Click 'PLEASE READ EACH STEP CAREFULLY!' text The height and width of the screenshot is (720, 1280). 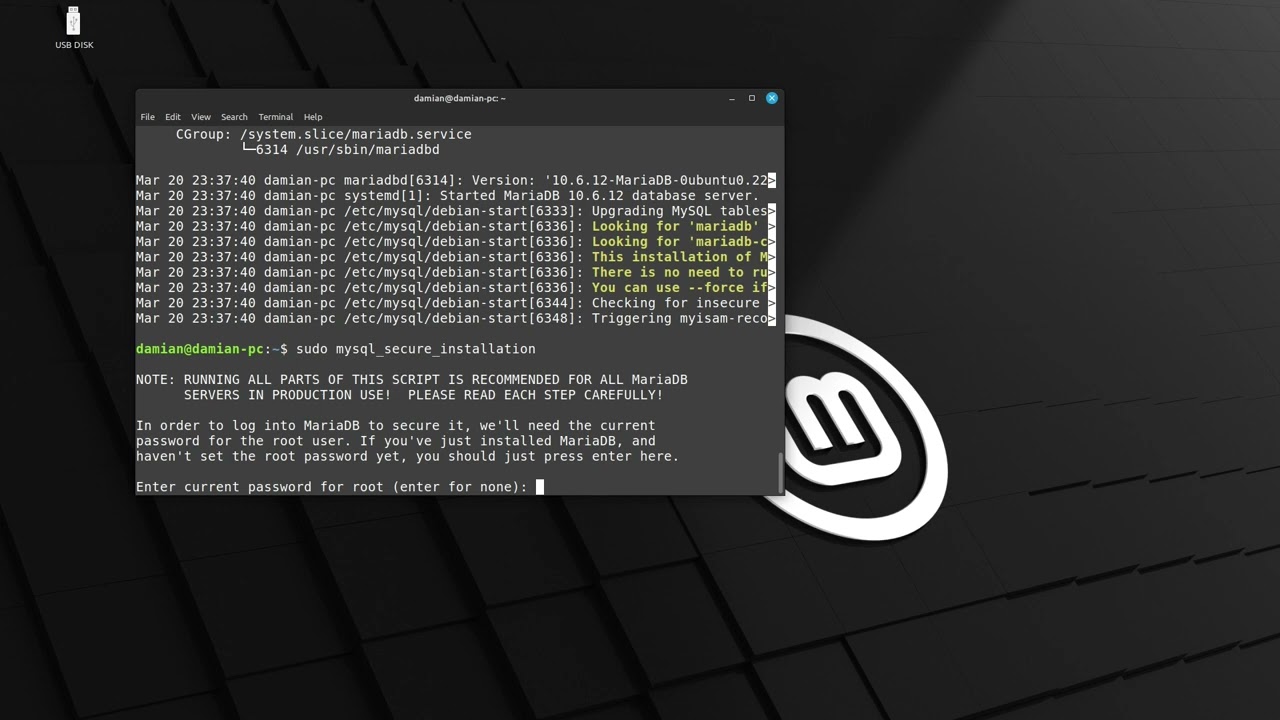(536, 395)
